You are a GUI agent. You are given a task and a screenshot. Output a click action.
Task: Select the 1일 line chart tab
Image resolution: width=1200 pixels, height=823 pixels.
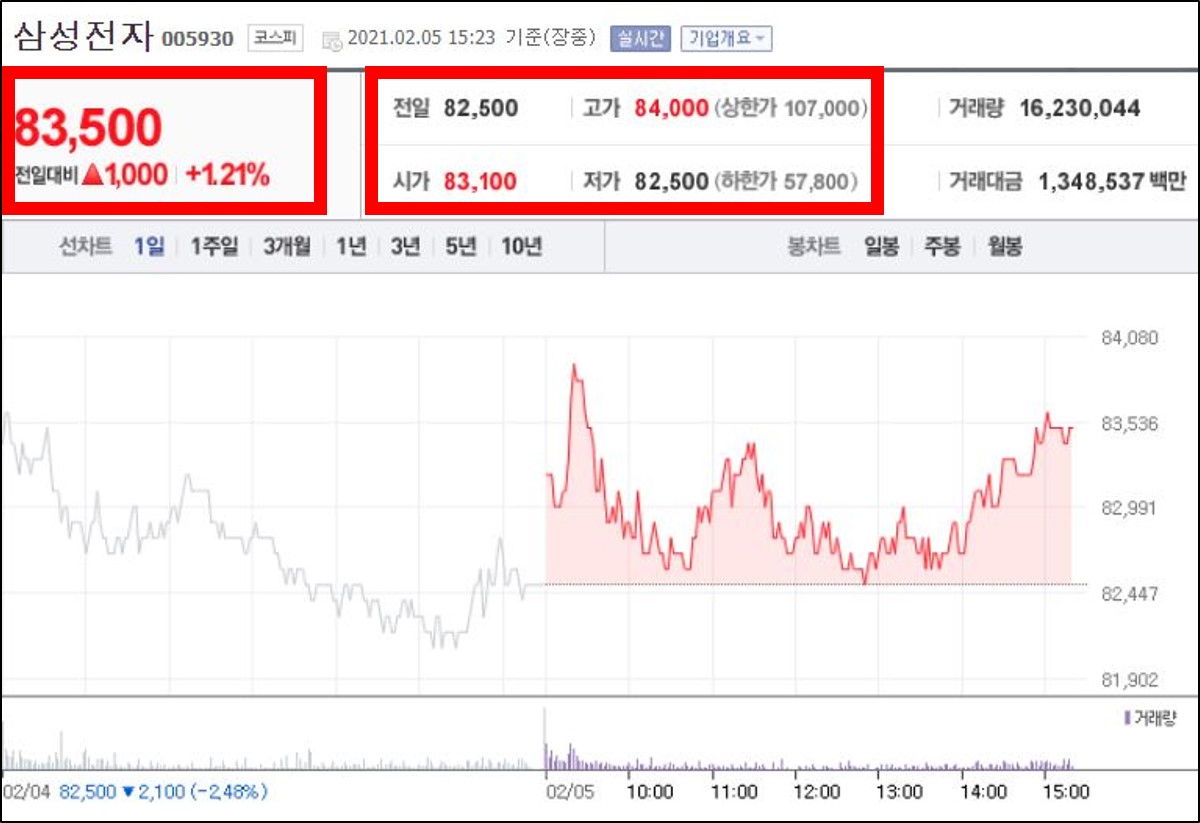tap(149, 247)
